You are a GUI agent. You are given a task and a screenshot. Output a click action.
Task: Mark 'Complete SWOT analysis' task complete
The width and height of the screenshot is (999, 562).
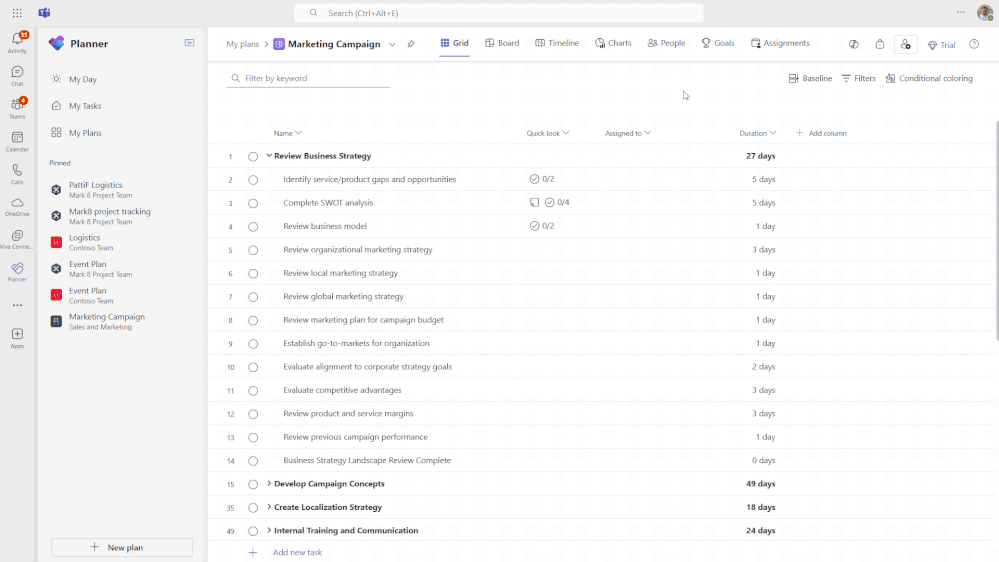pos(253,203)
